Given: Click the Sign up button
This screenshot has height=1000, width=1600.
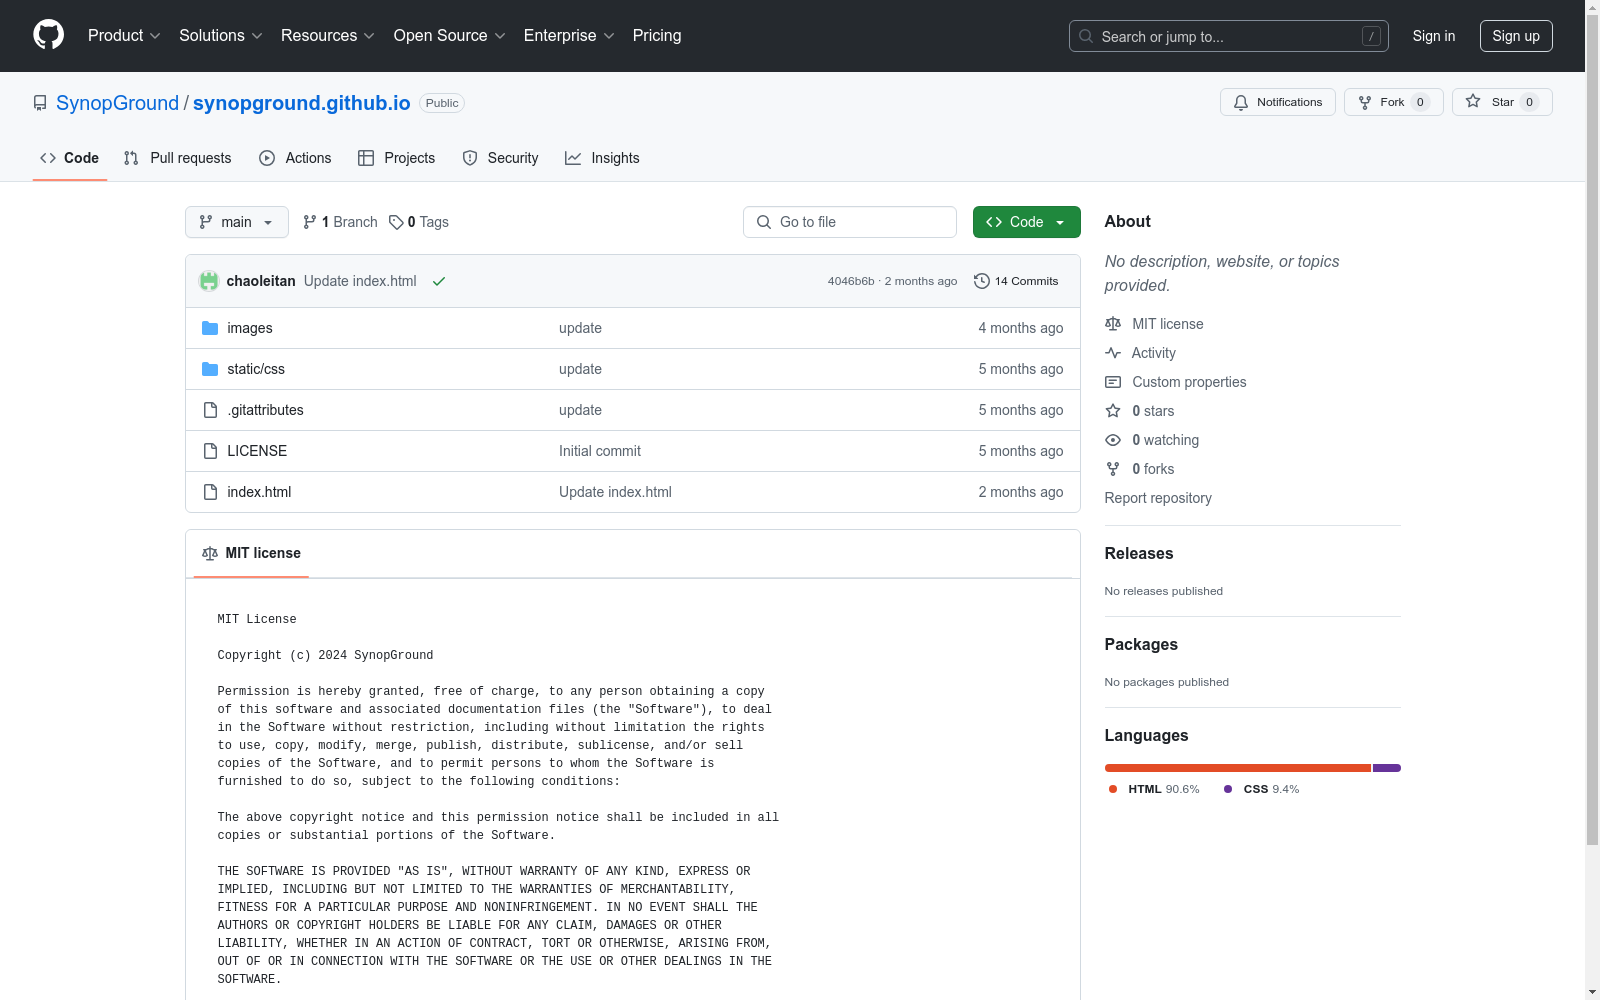Looking at the screenshot, I should tap(1516, 36).
